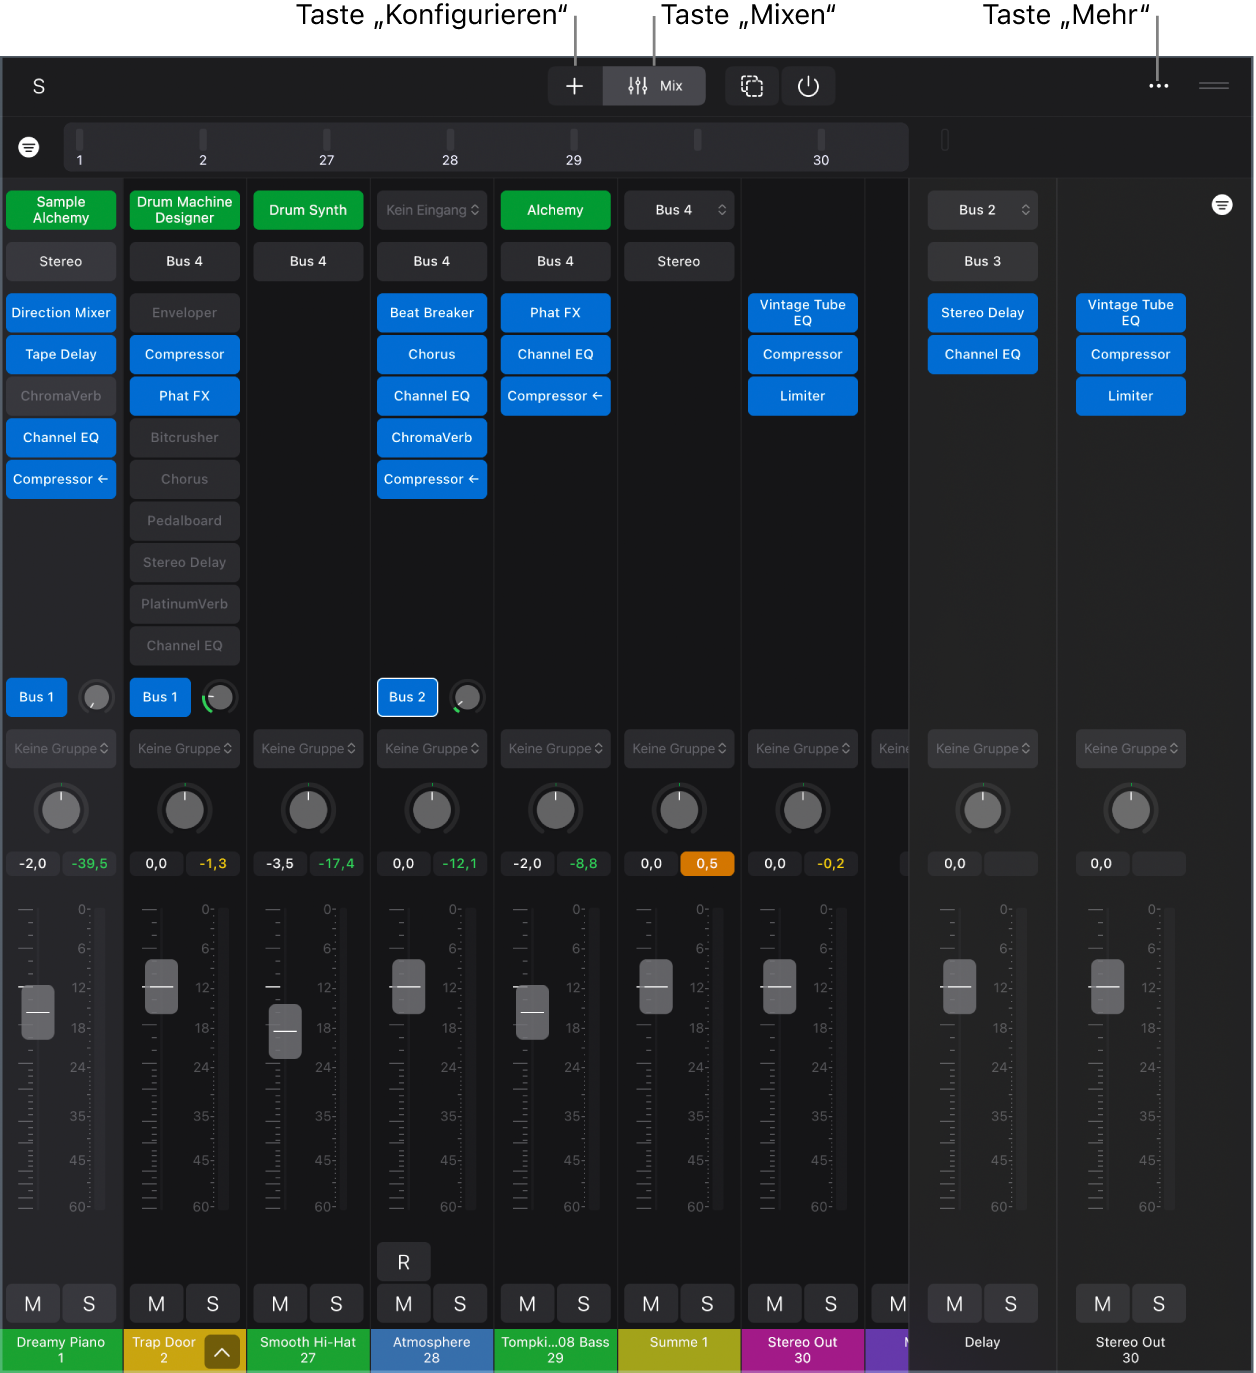The height and width of the screenshot is (1373, 1256).
Task: Open Drum Machine Designer on the Trap Door channel
Action: [x=184, y=210]
